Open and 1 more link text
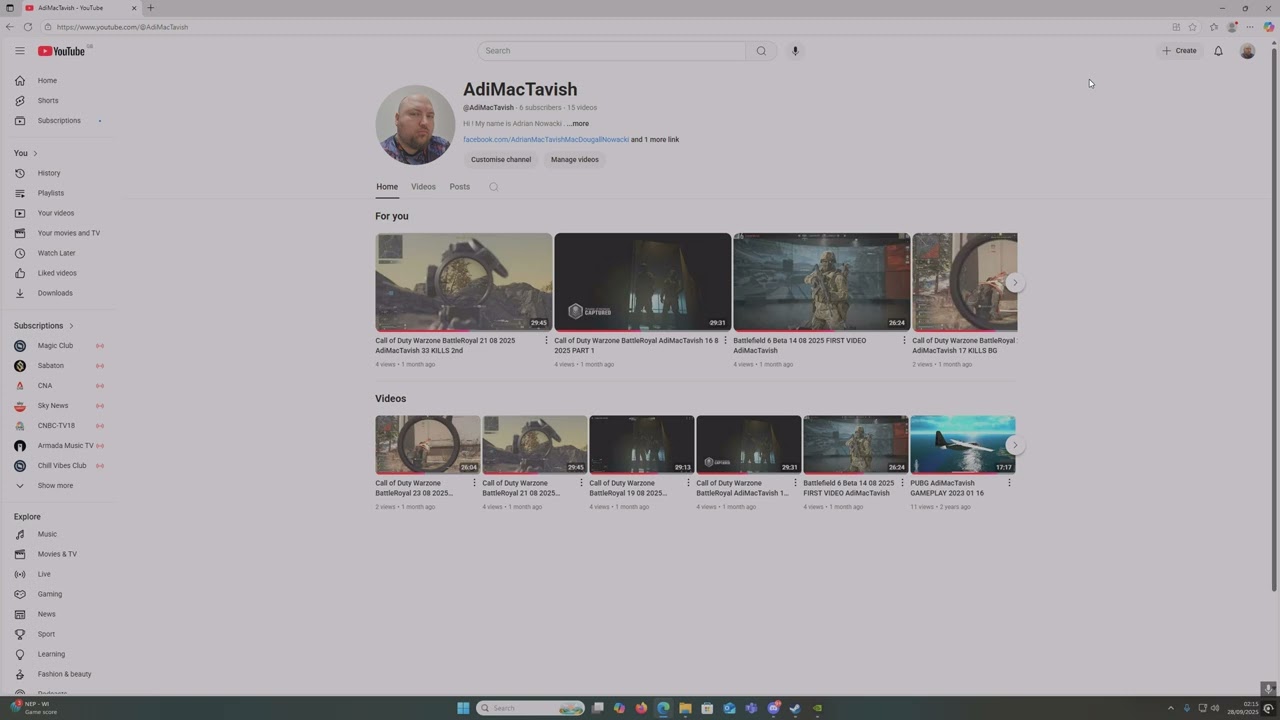Screen dimensions: 1280x720 point(655,140)
